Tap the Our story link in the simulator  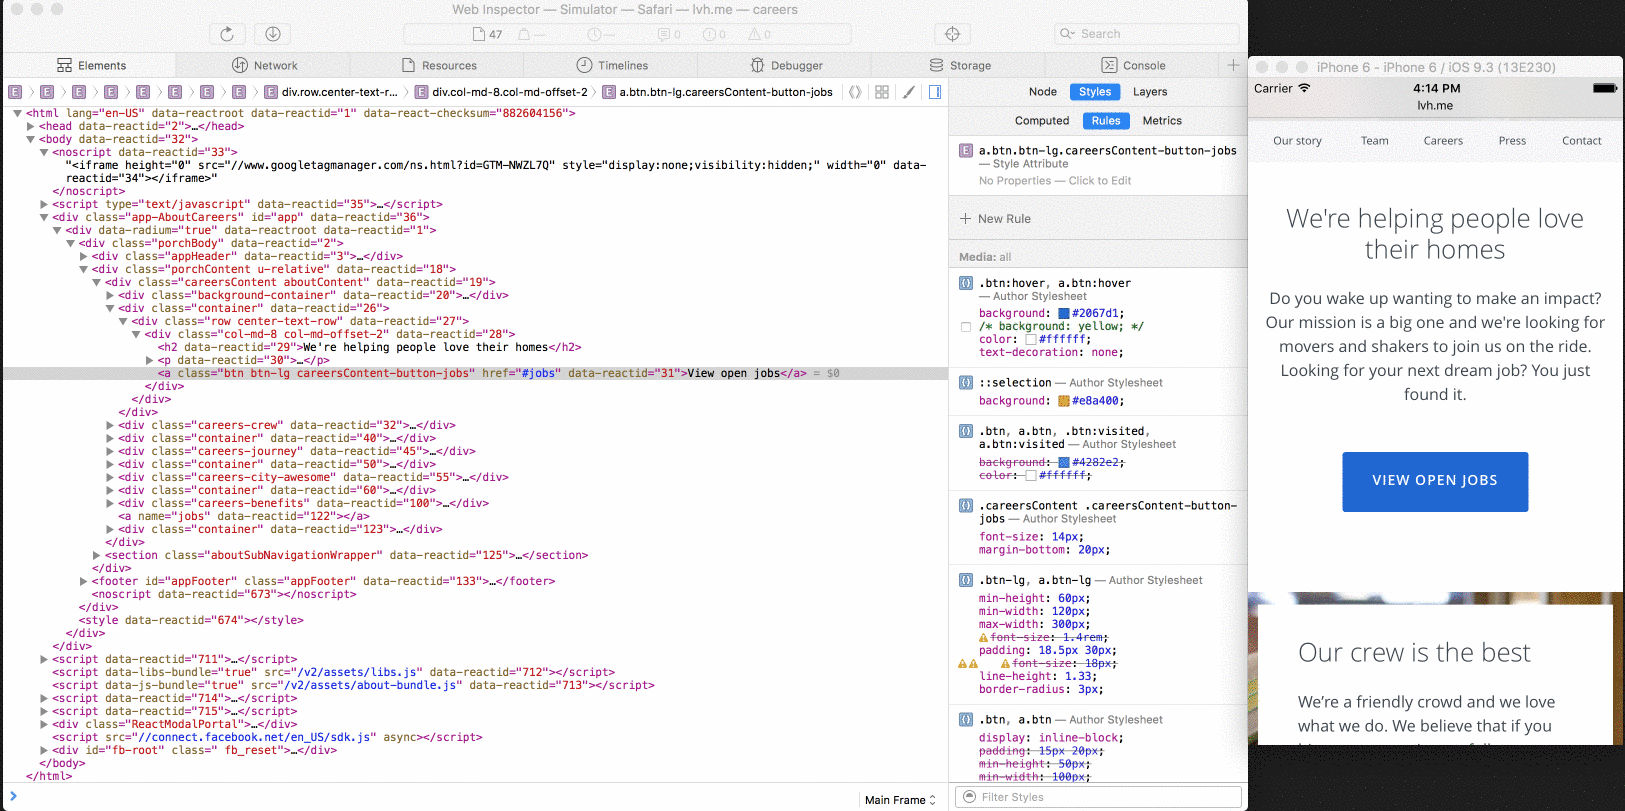(1297, 141)
